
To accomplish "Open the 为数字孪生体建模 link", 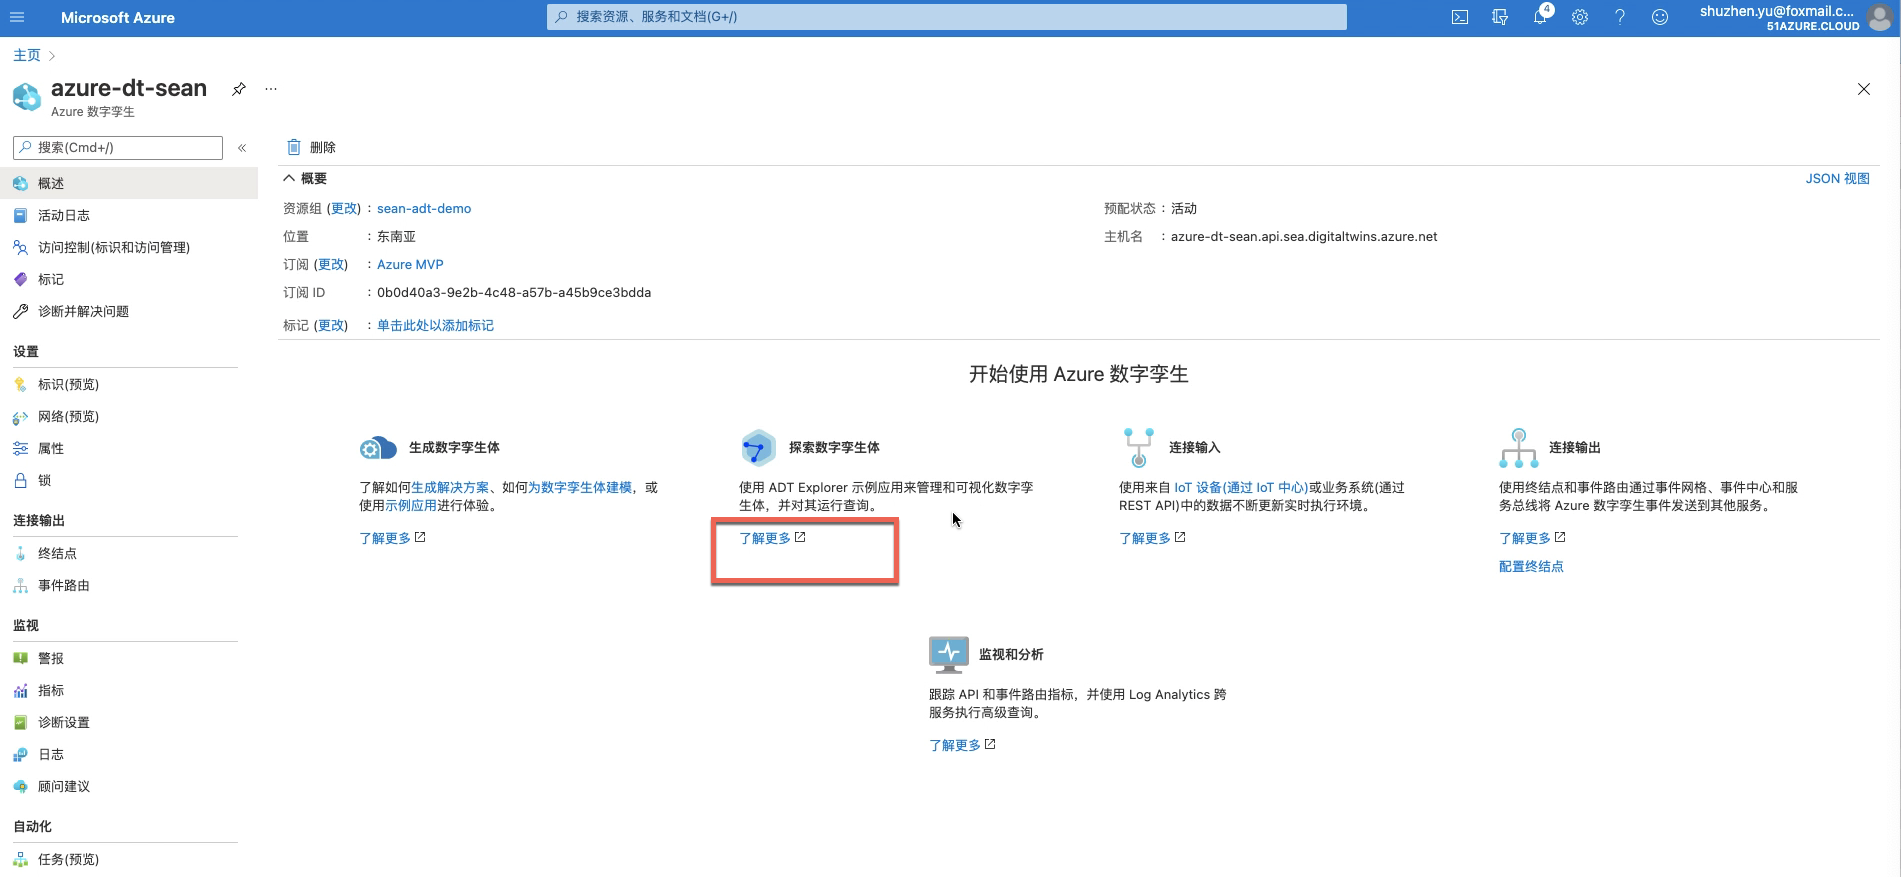I will [580, 487].
